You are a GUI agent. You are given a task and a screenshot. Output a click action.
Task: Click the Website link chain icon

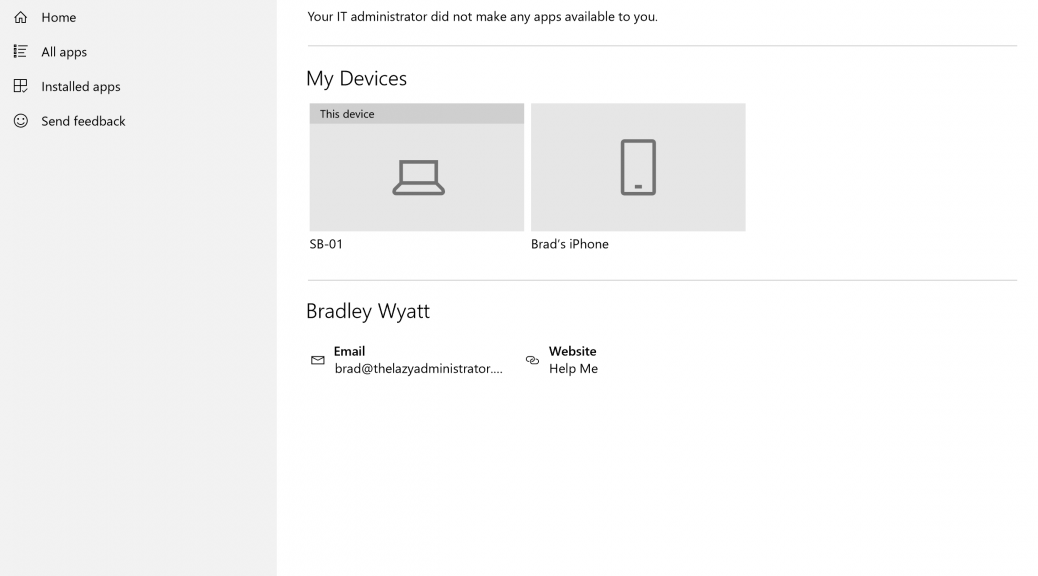(x=532, y=360)
